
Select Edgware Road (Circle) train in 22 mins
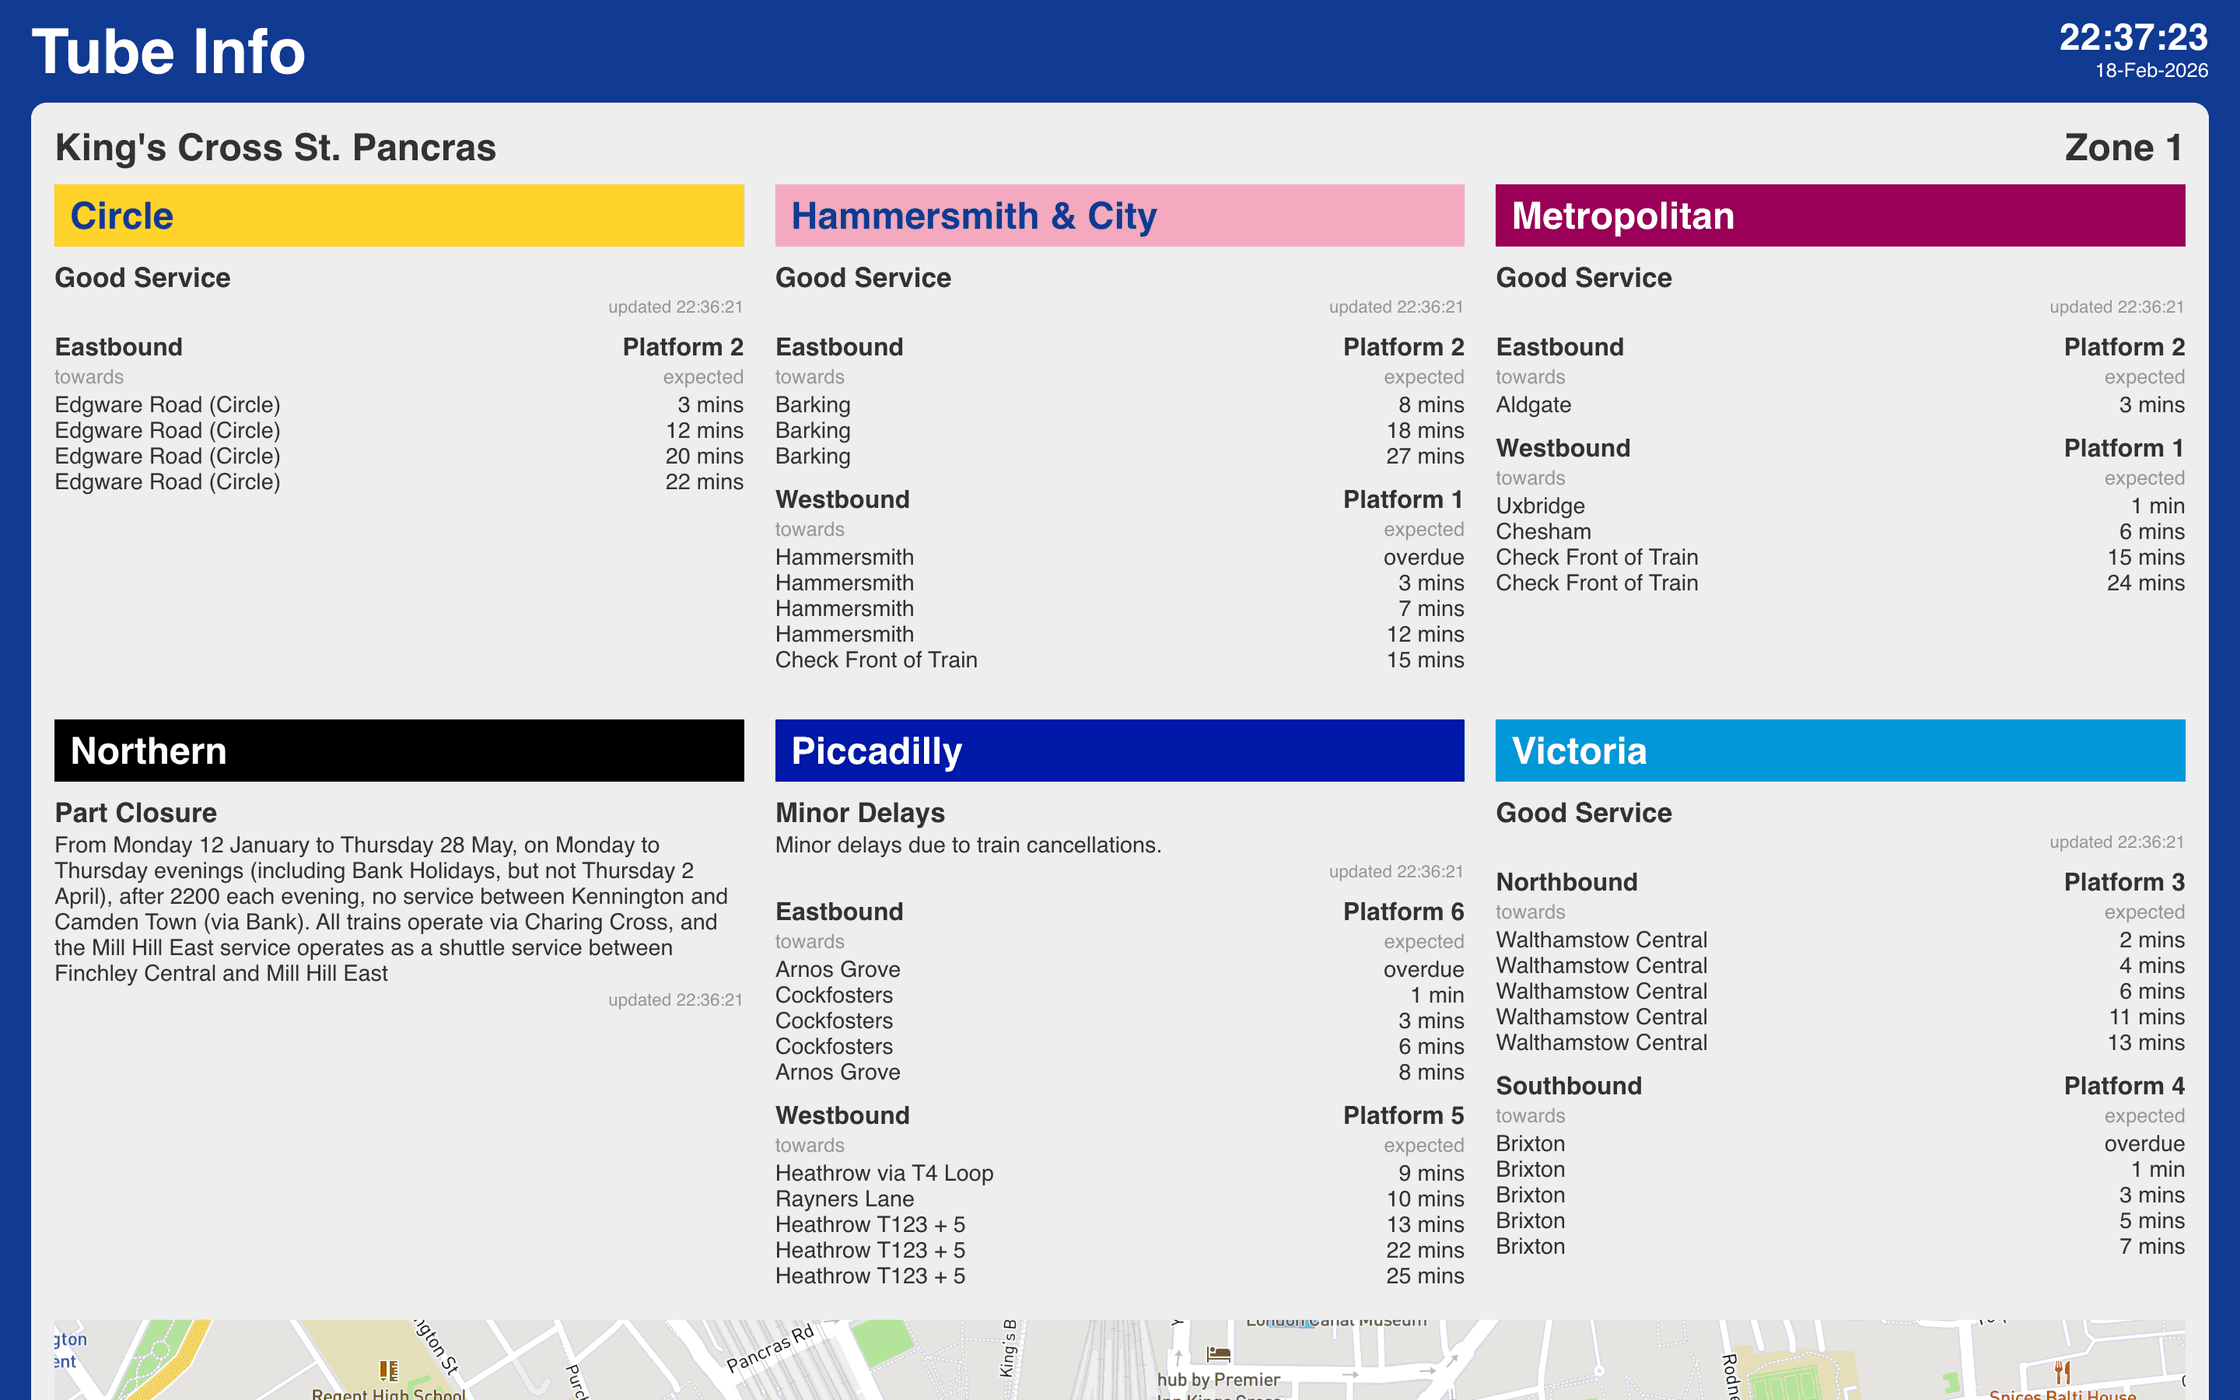pyautogui.click(x=399, y=482)
